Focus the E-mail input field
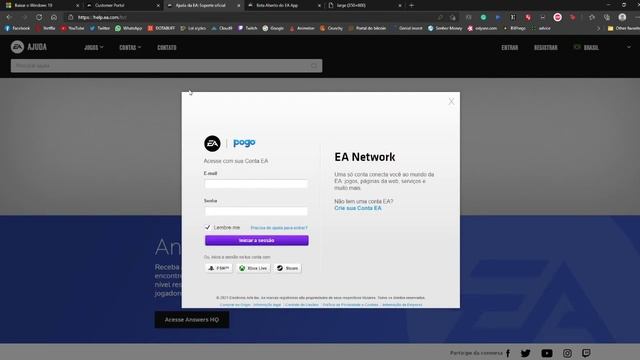Image resolution: width=640 pixels, height=360 pixels. (256, 184)
